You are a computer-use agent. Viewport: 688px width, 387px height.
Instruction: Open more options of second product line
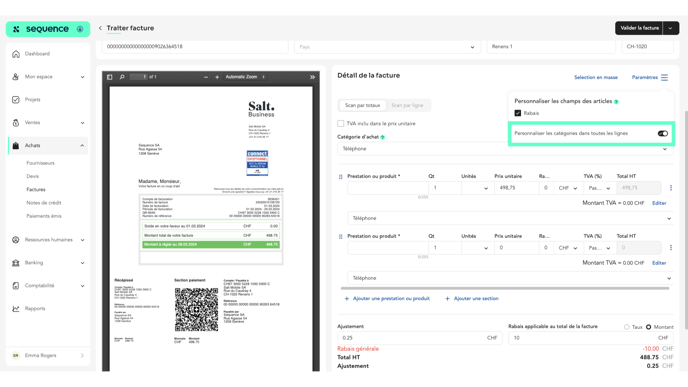[x=671, y=248]
